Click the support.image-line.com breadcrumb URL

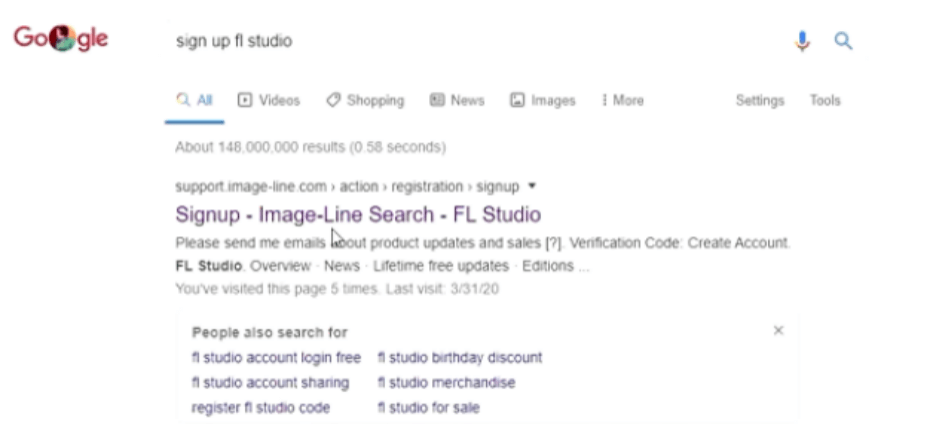coord(347,187)
